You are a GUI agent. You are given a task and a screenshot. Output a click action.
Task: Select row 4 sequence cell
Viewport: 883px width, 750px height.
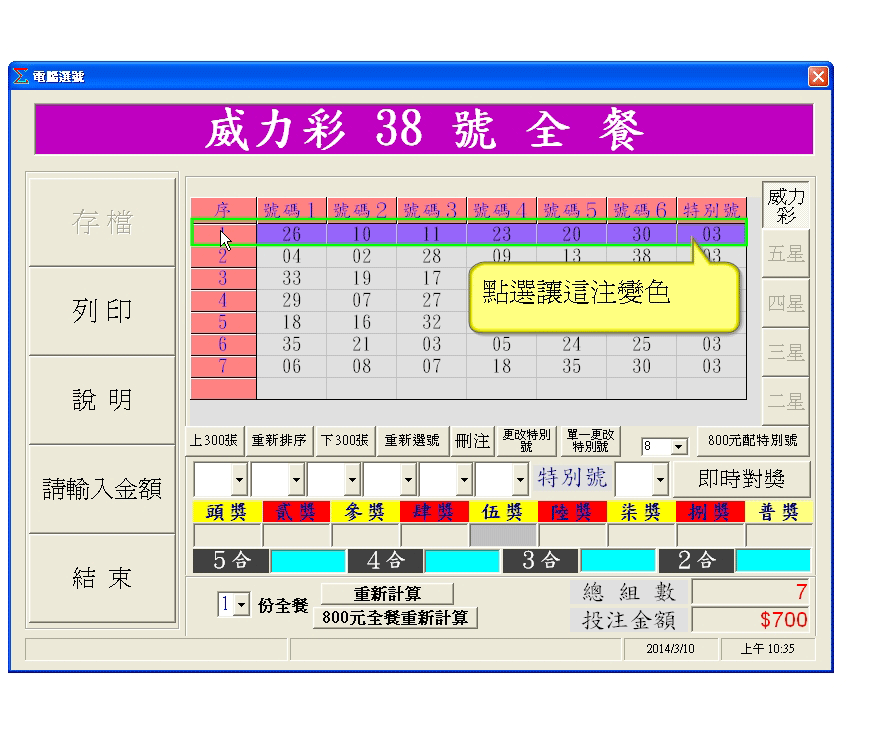223,301
